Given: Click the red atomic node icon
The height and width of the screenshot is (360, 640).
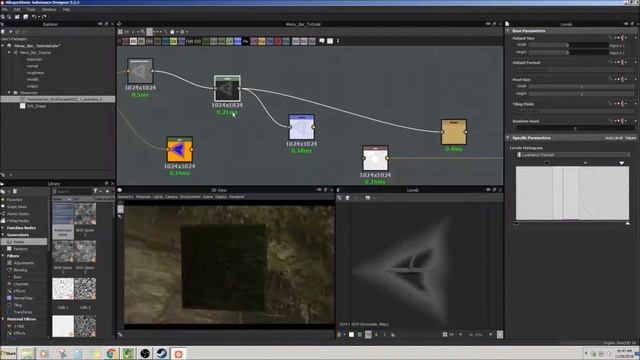Looking at the screenshot, I should click(x=278, y=41).
